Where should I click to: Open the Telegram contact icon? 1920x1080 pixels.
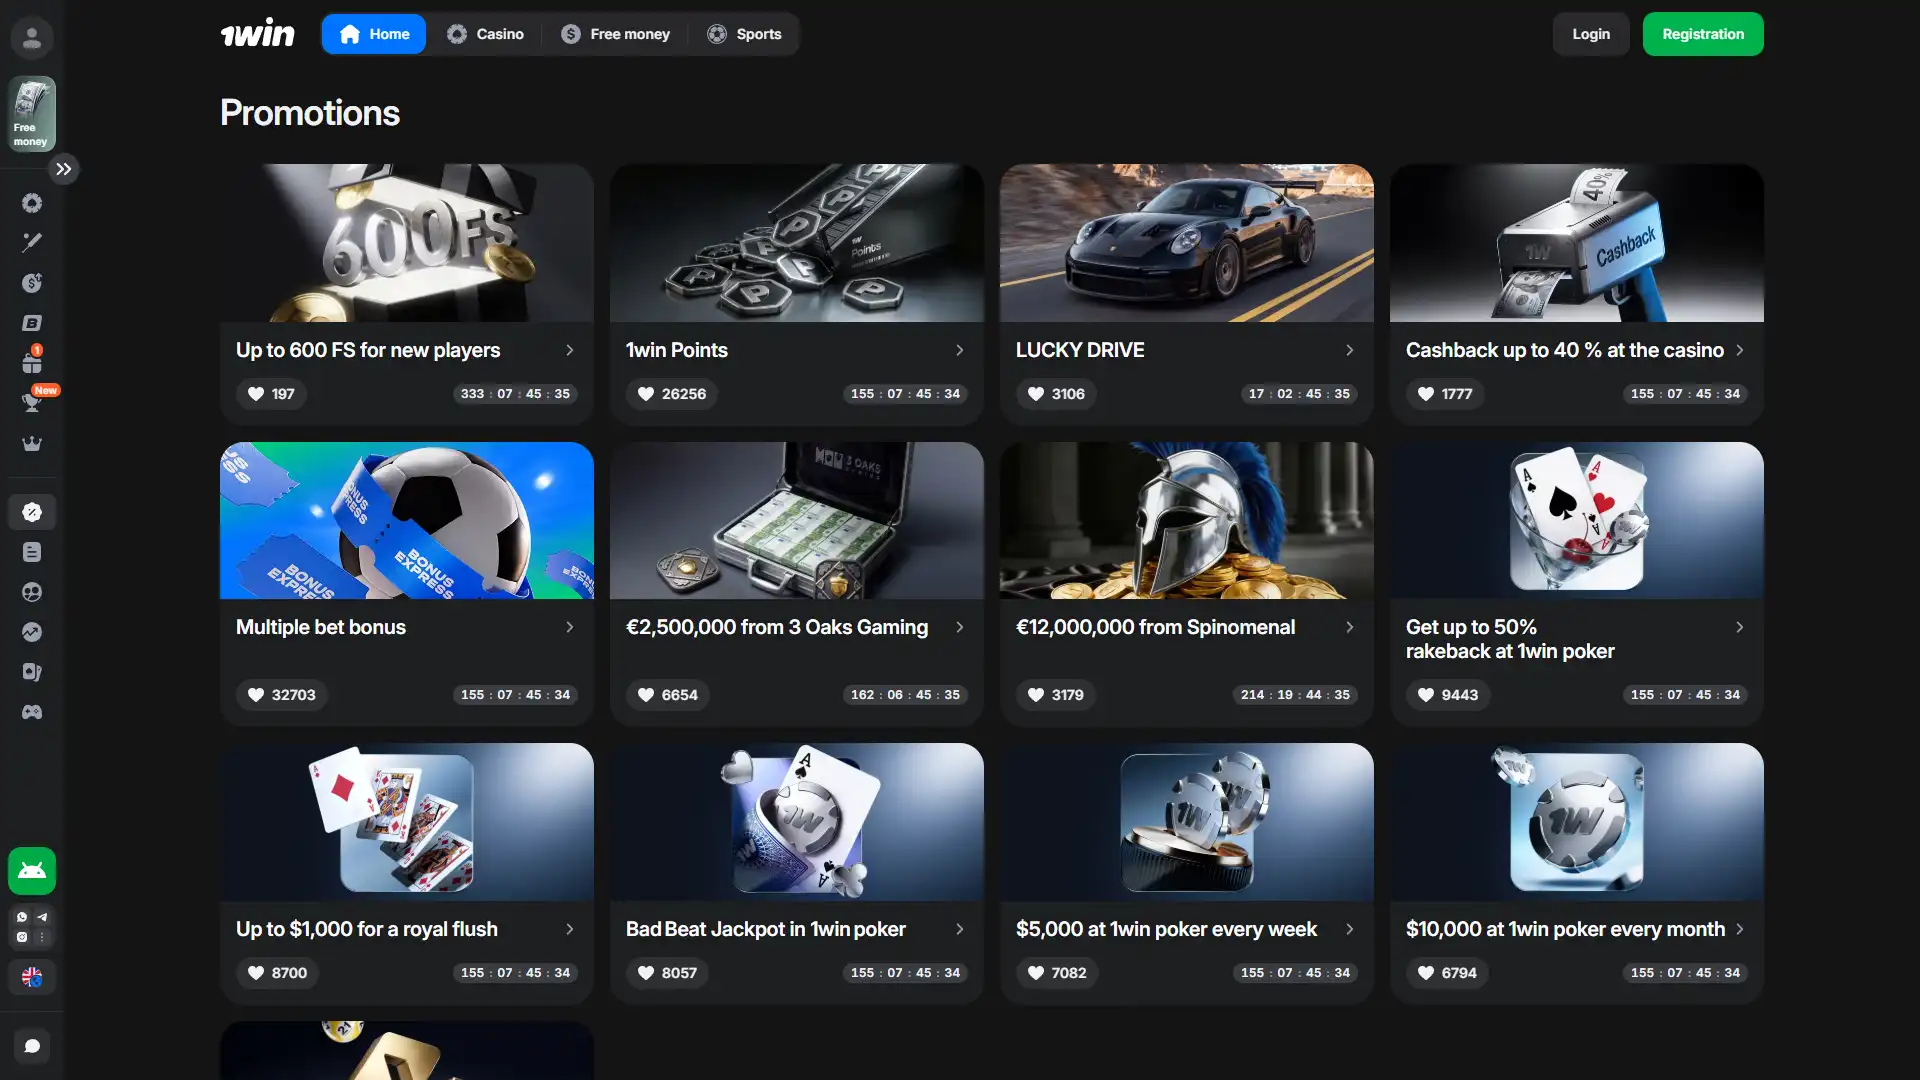point(42,917)
